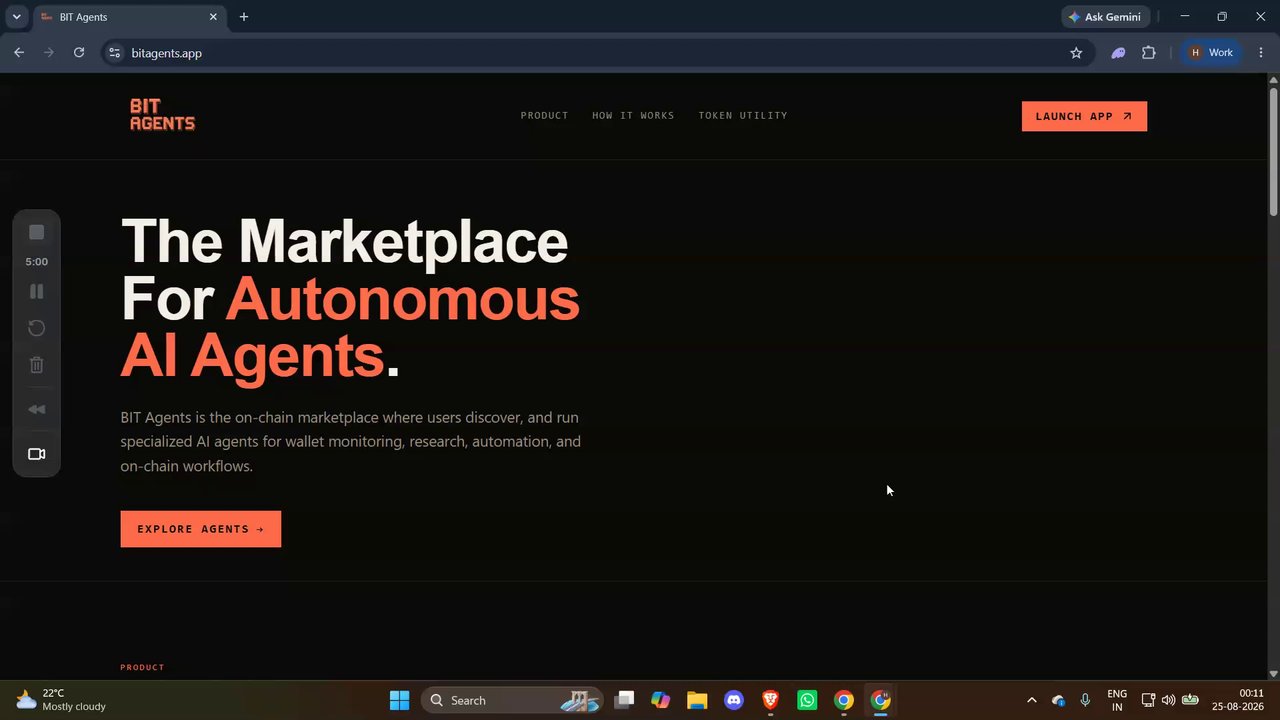Click the microphone icon in the system tray
The width and height of the screenshot is (1280, 720).
[x=1085, y=700]
